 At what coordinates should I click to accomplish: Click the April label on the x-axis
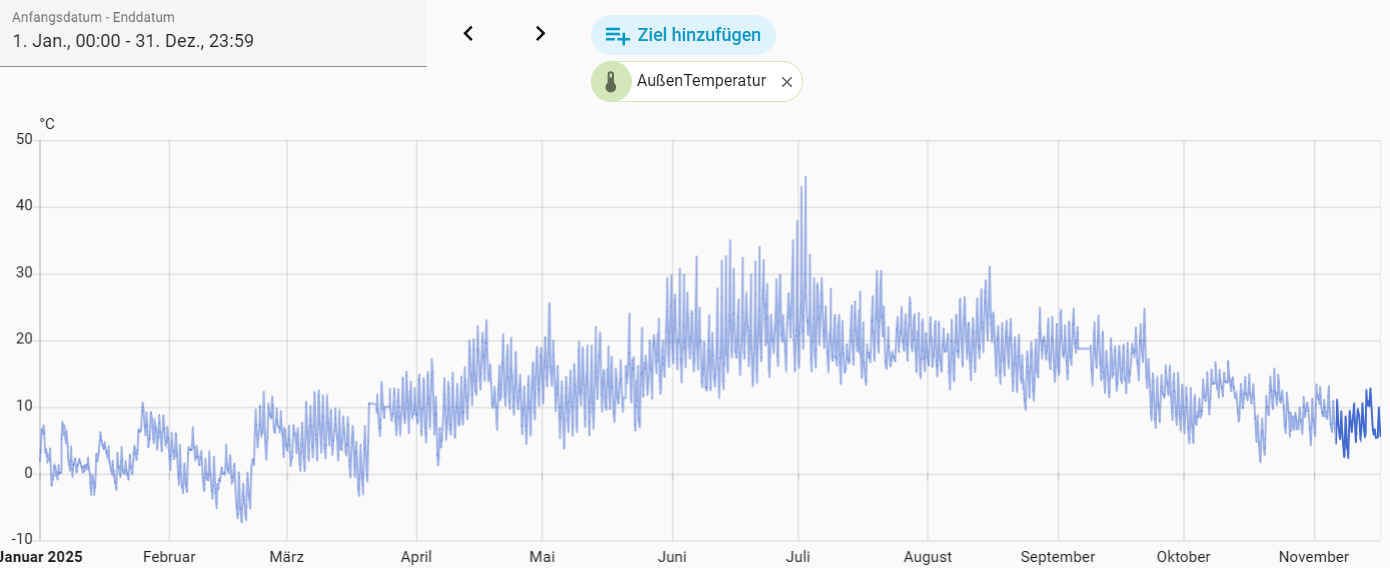[416, 557]
